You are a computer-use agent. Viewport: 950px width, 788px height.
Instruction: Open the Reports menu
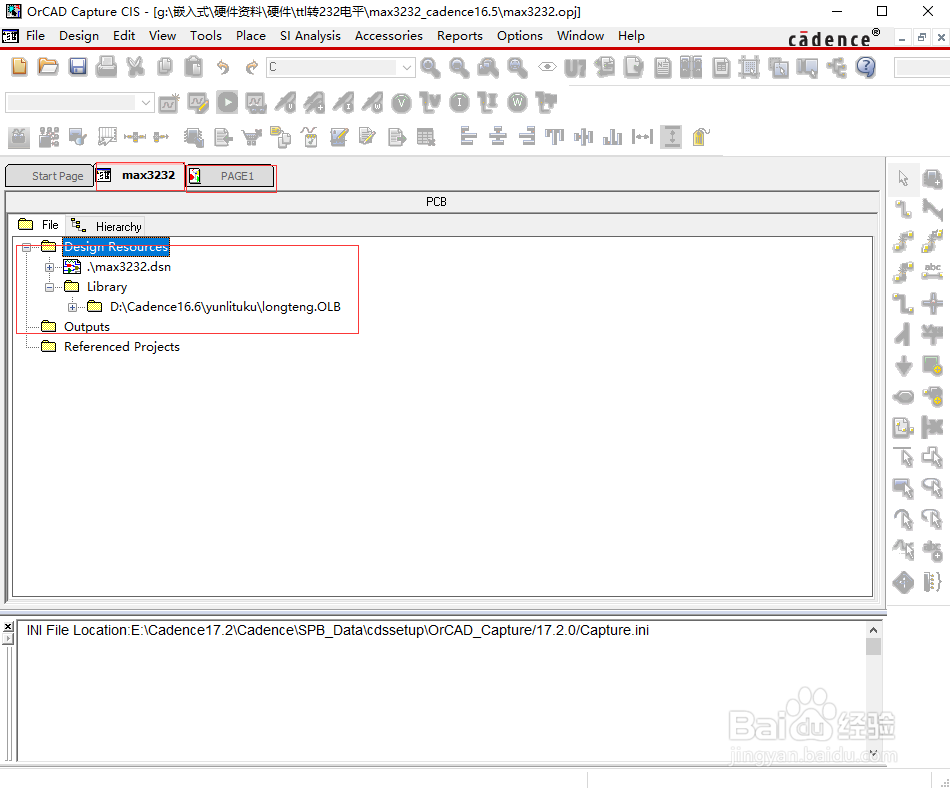(460, 36)
